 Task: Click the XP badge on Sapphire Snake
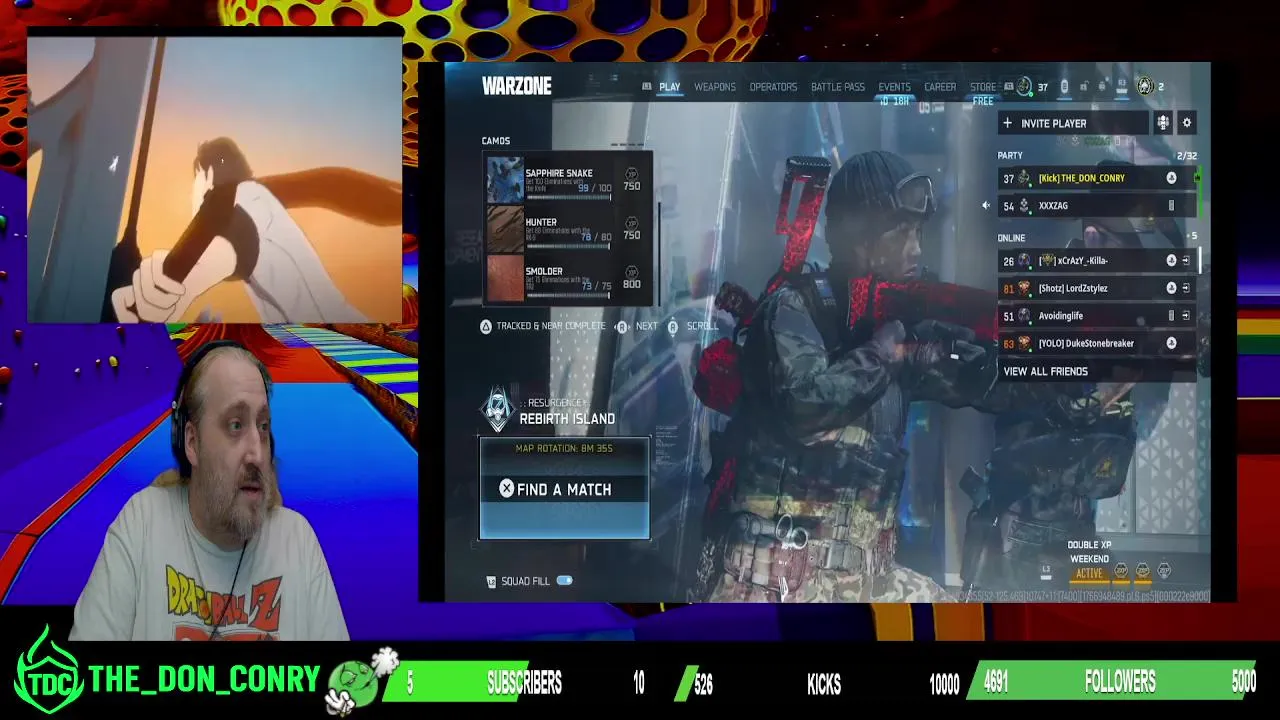631,174
